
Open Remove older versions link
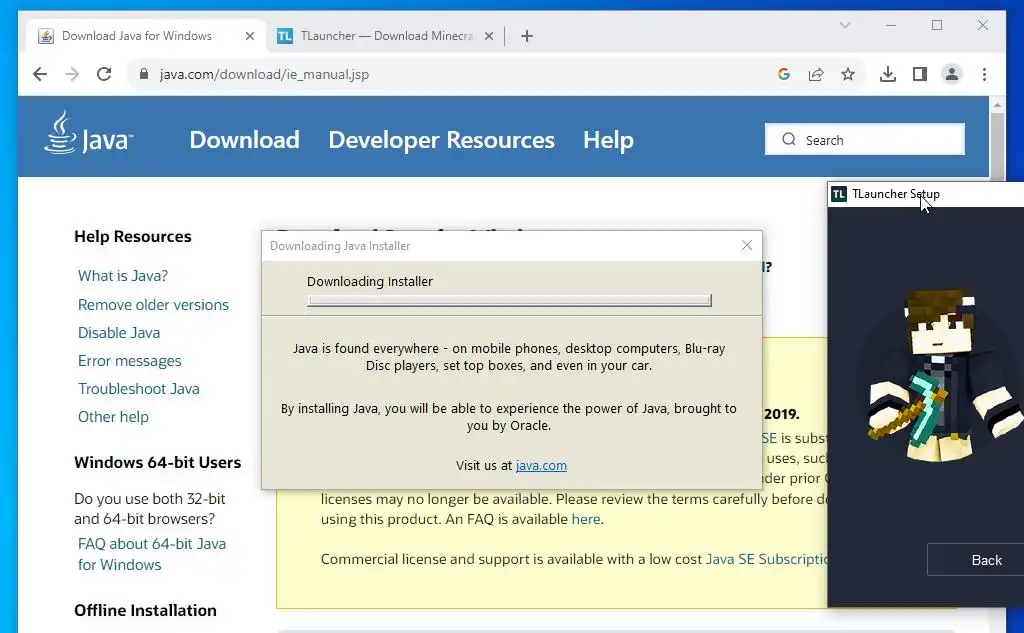(153, 304)
